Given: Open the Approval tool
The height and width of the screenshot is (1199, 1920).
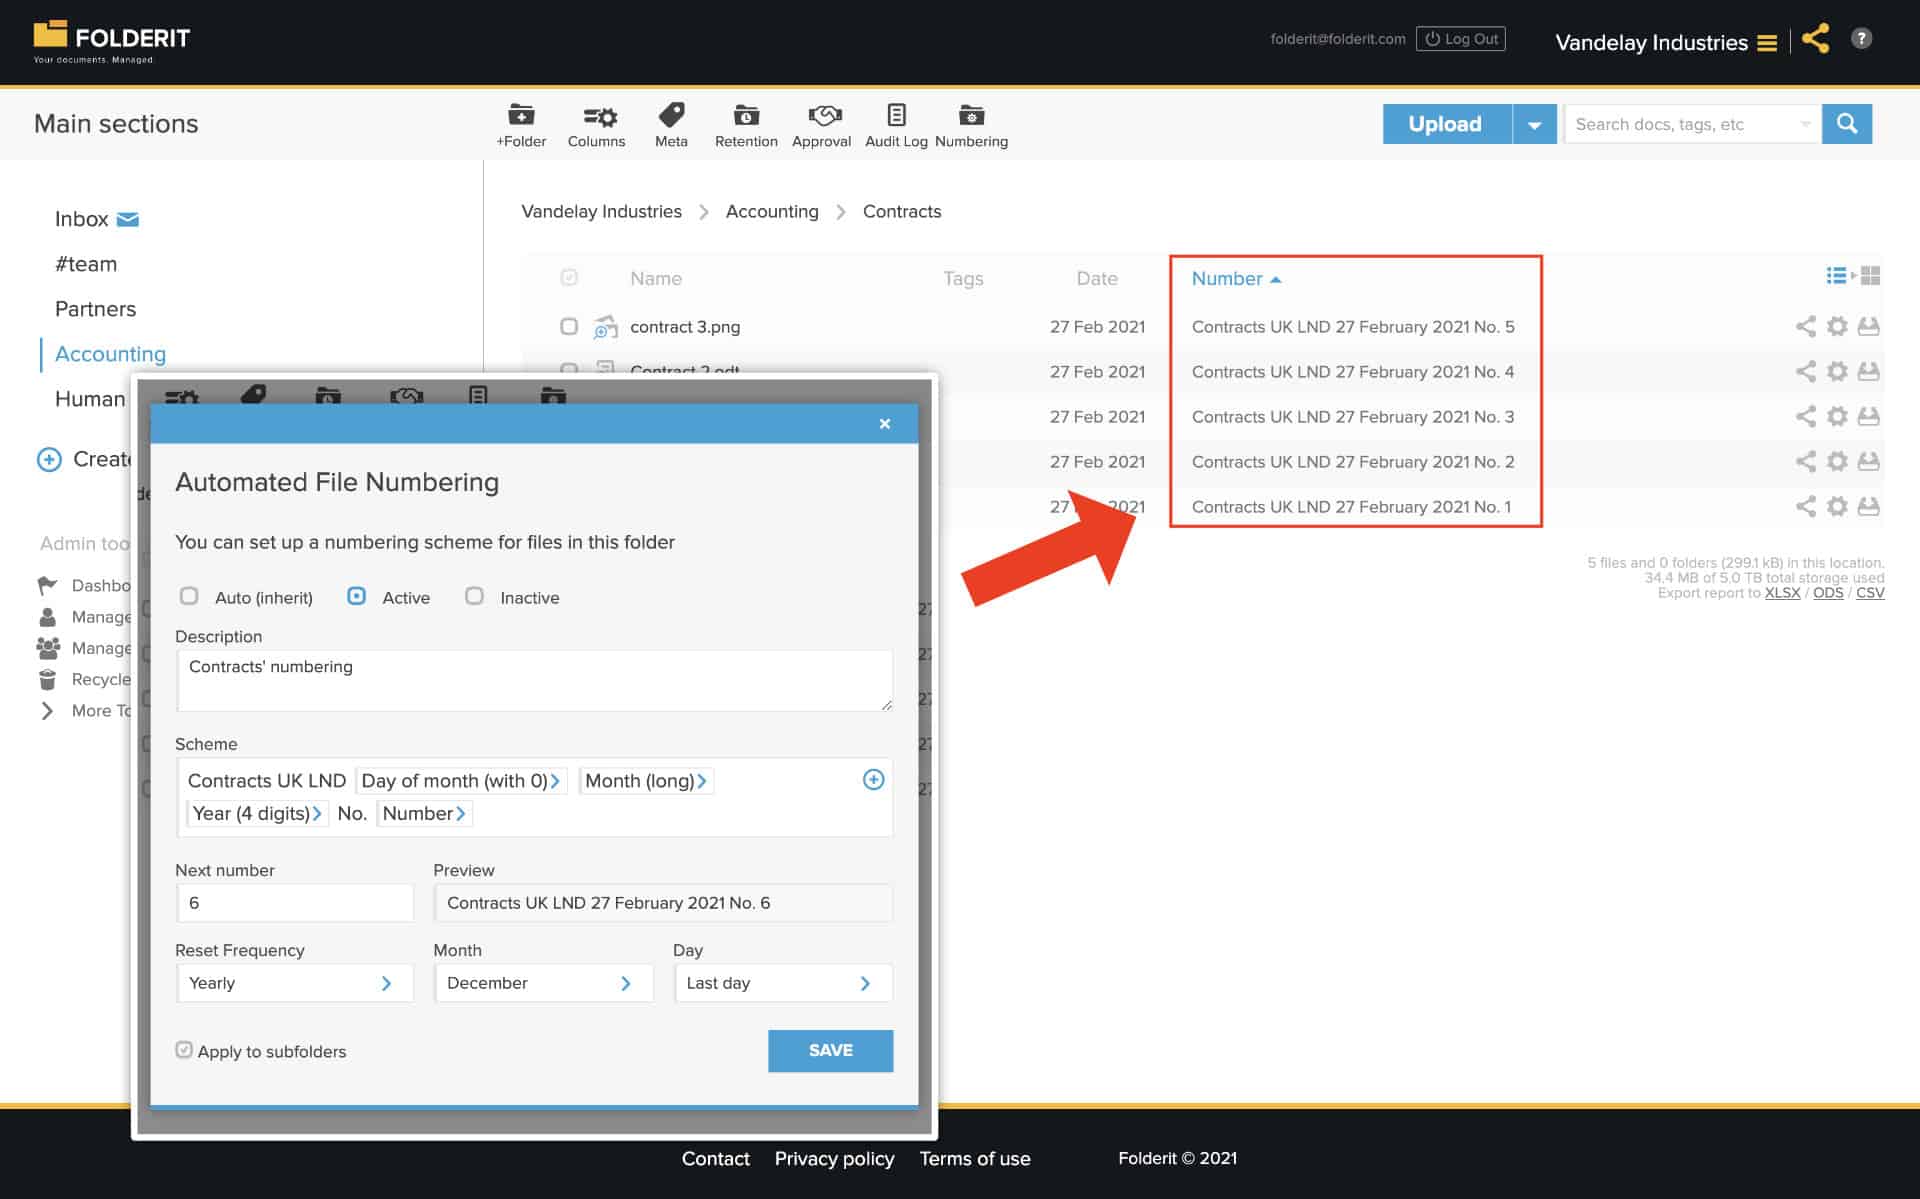Looking at the screenshot, I should pos(820,124).
